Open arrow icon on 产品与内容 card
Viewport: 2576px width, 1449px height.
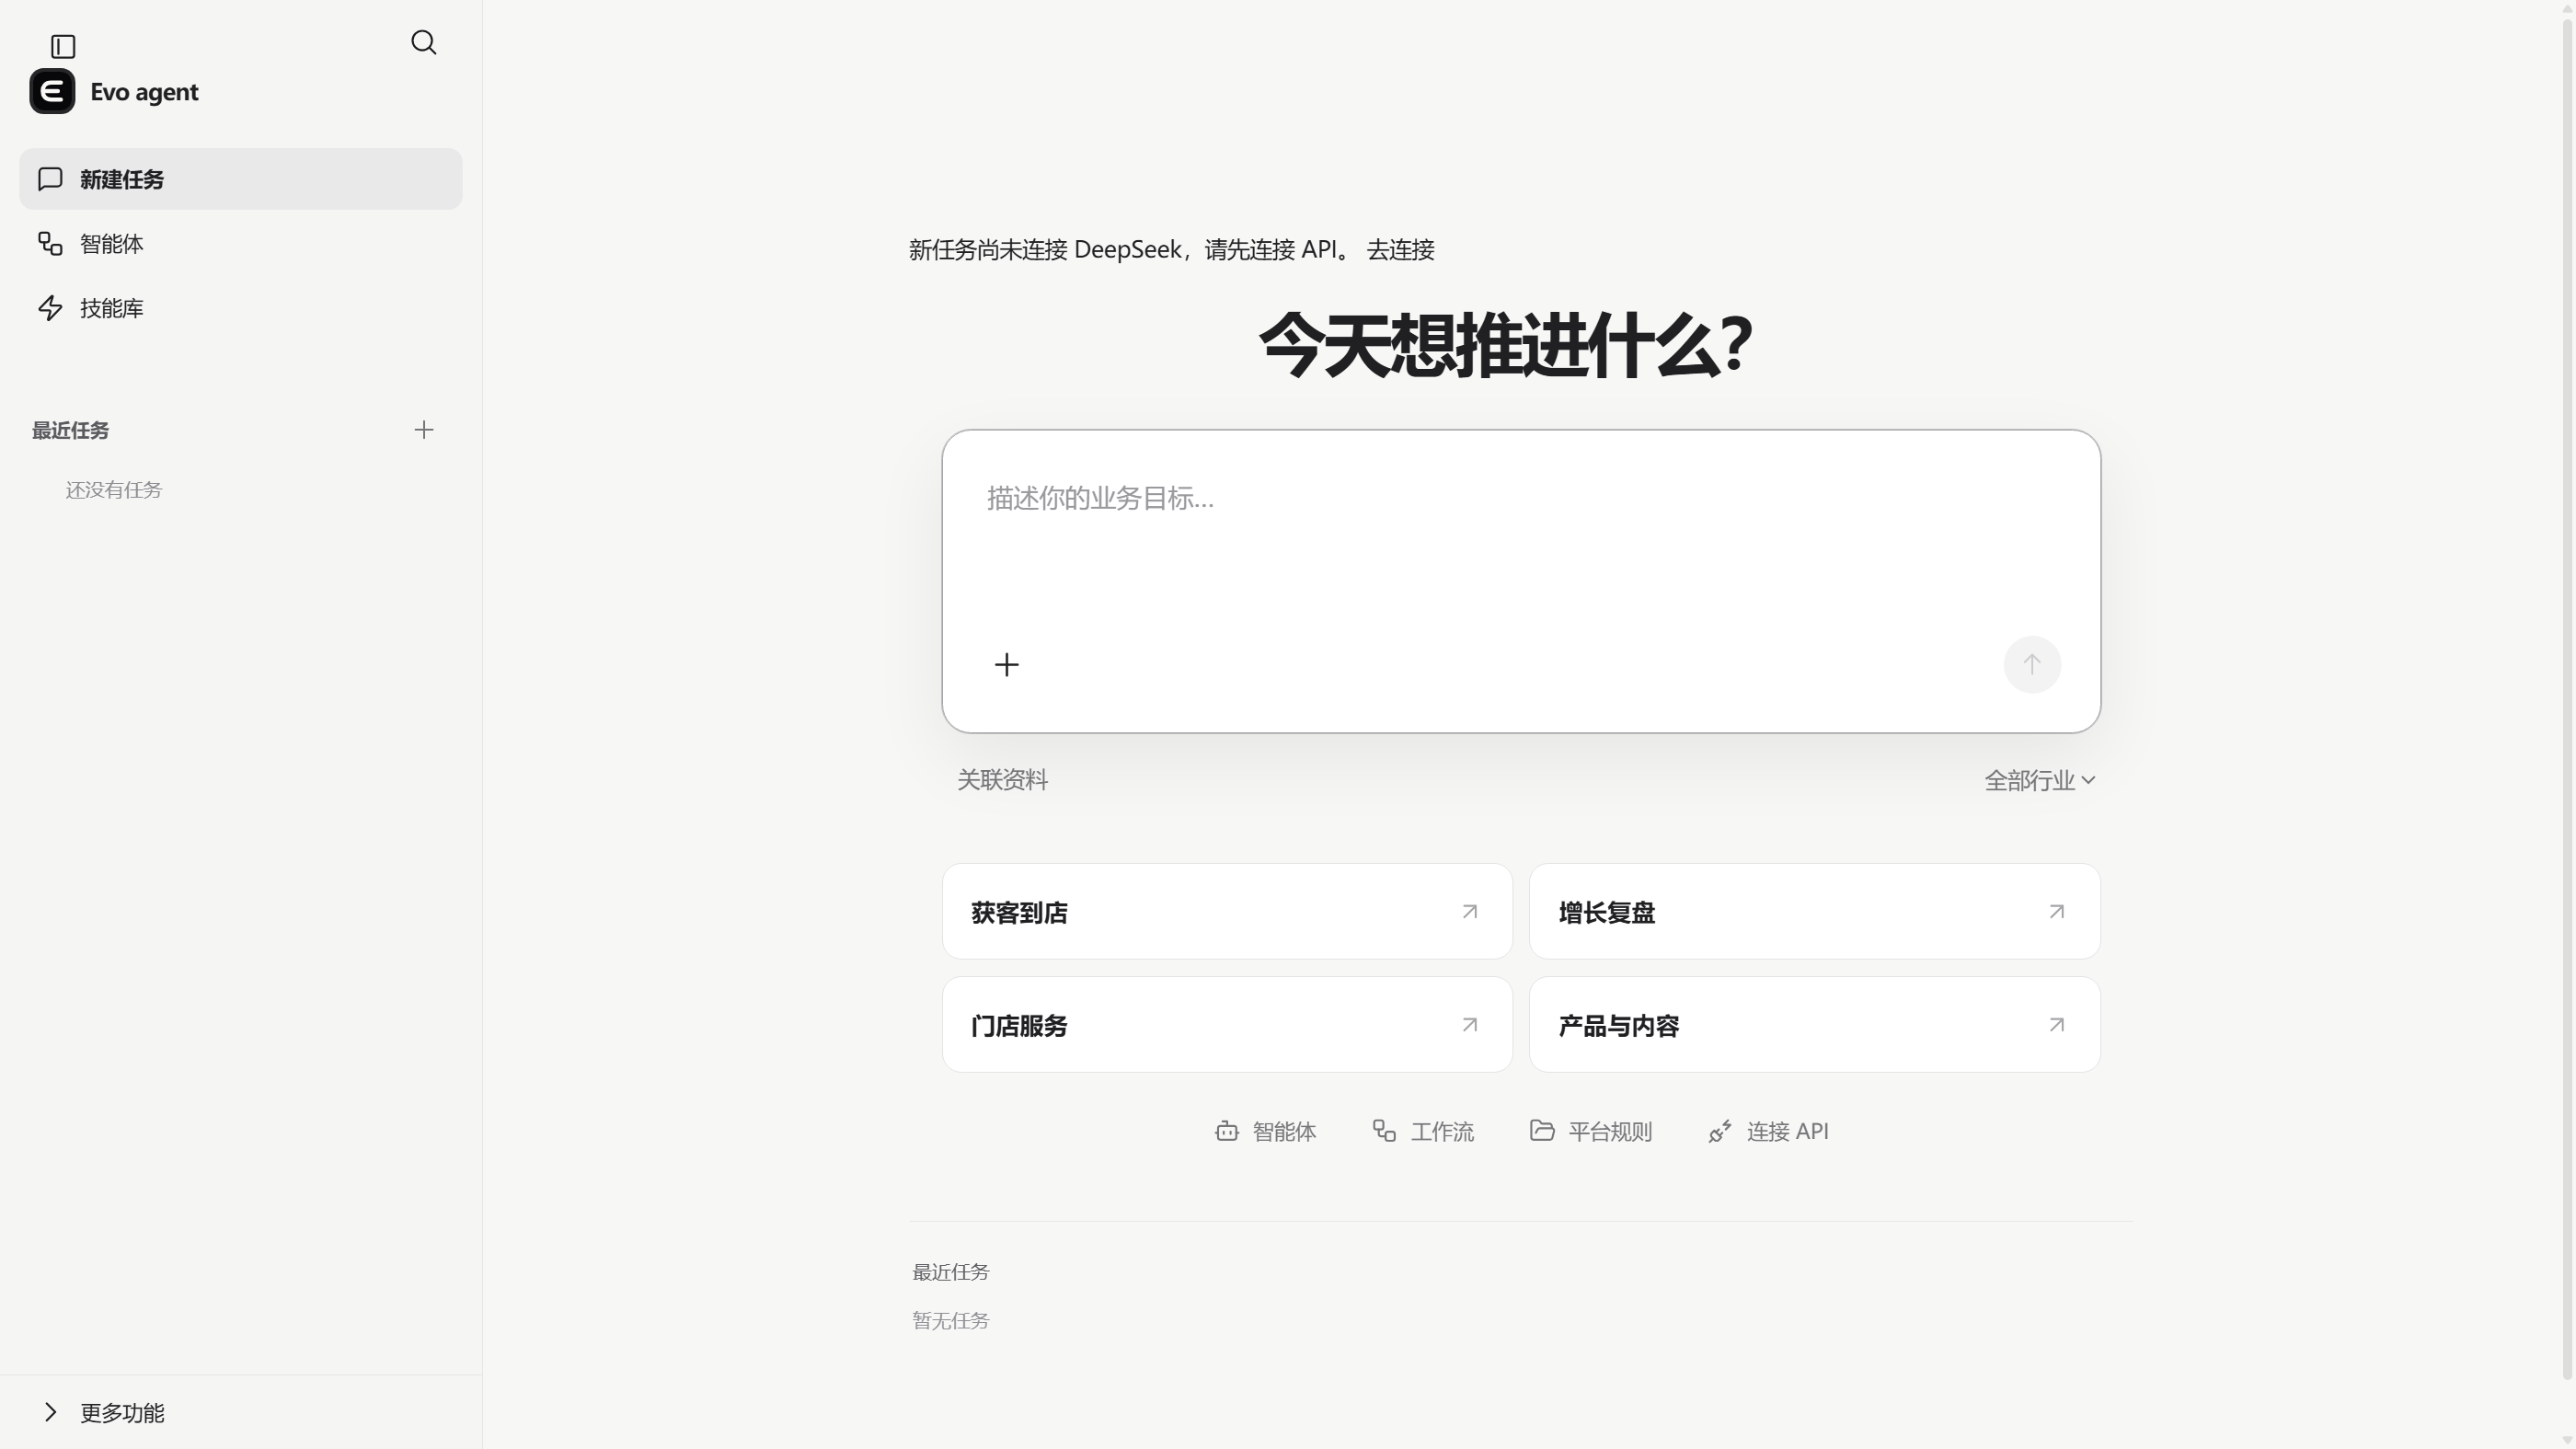tap(2056, 1025)
